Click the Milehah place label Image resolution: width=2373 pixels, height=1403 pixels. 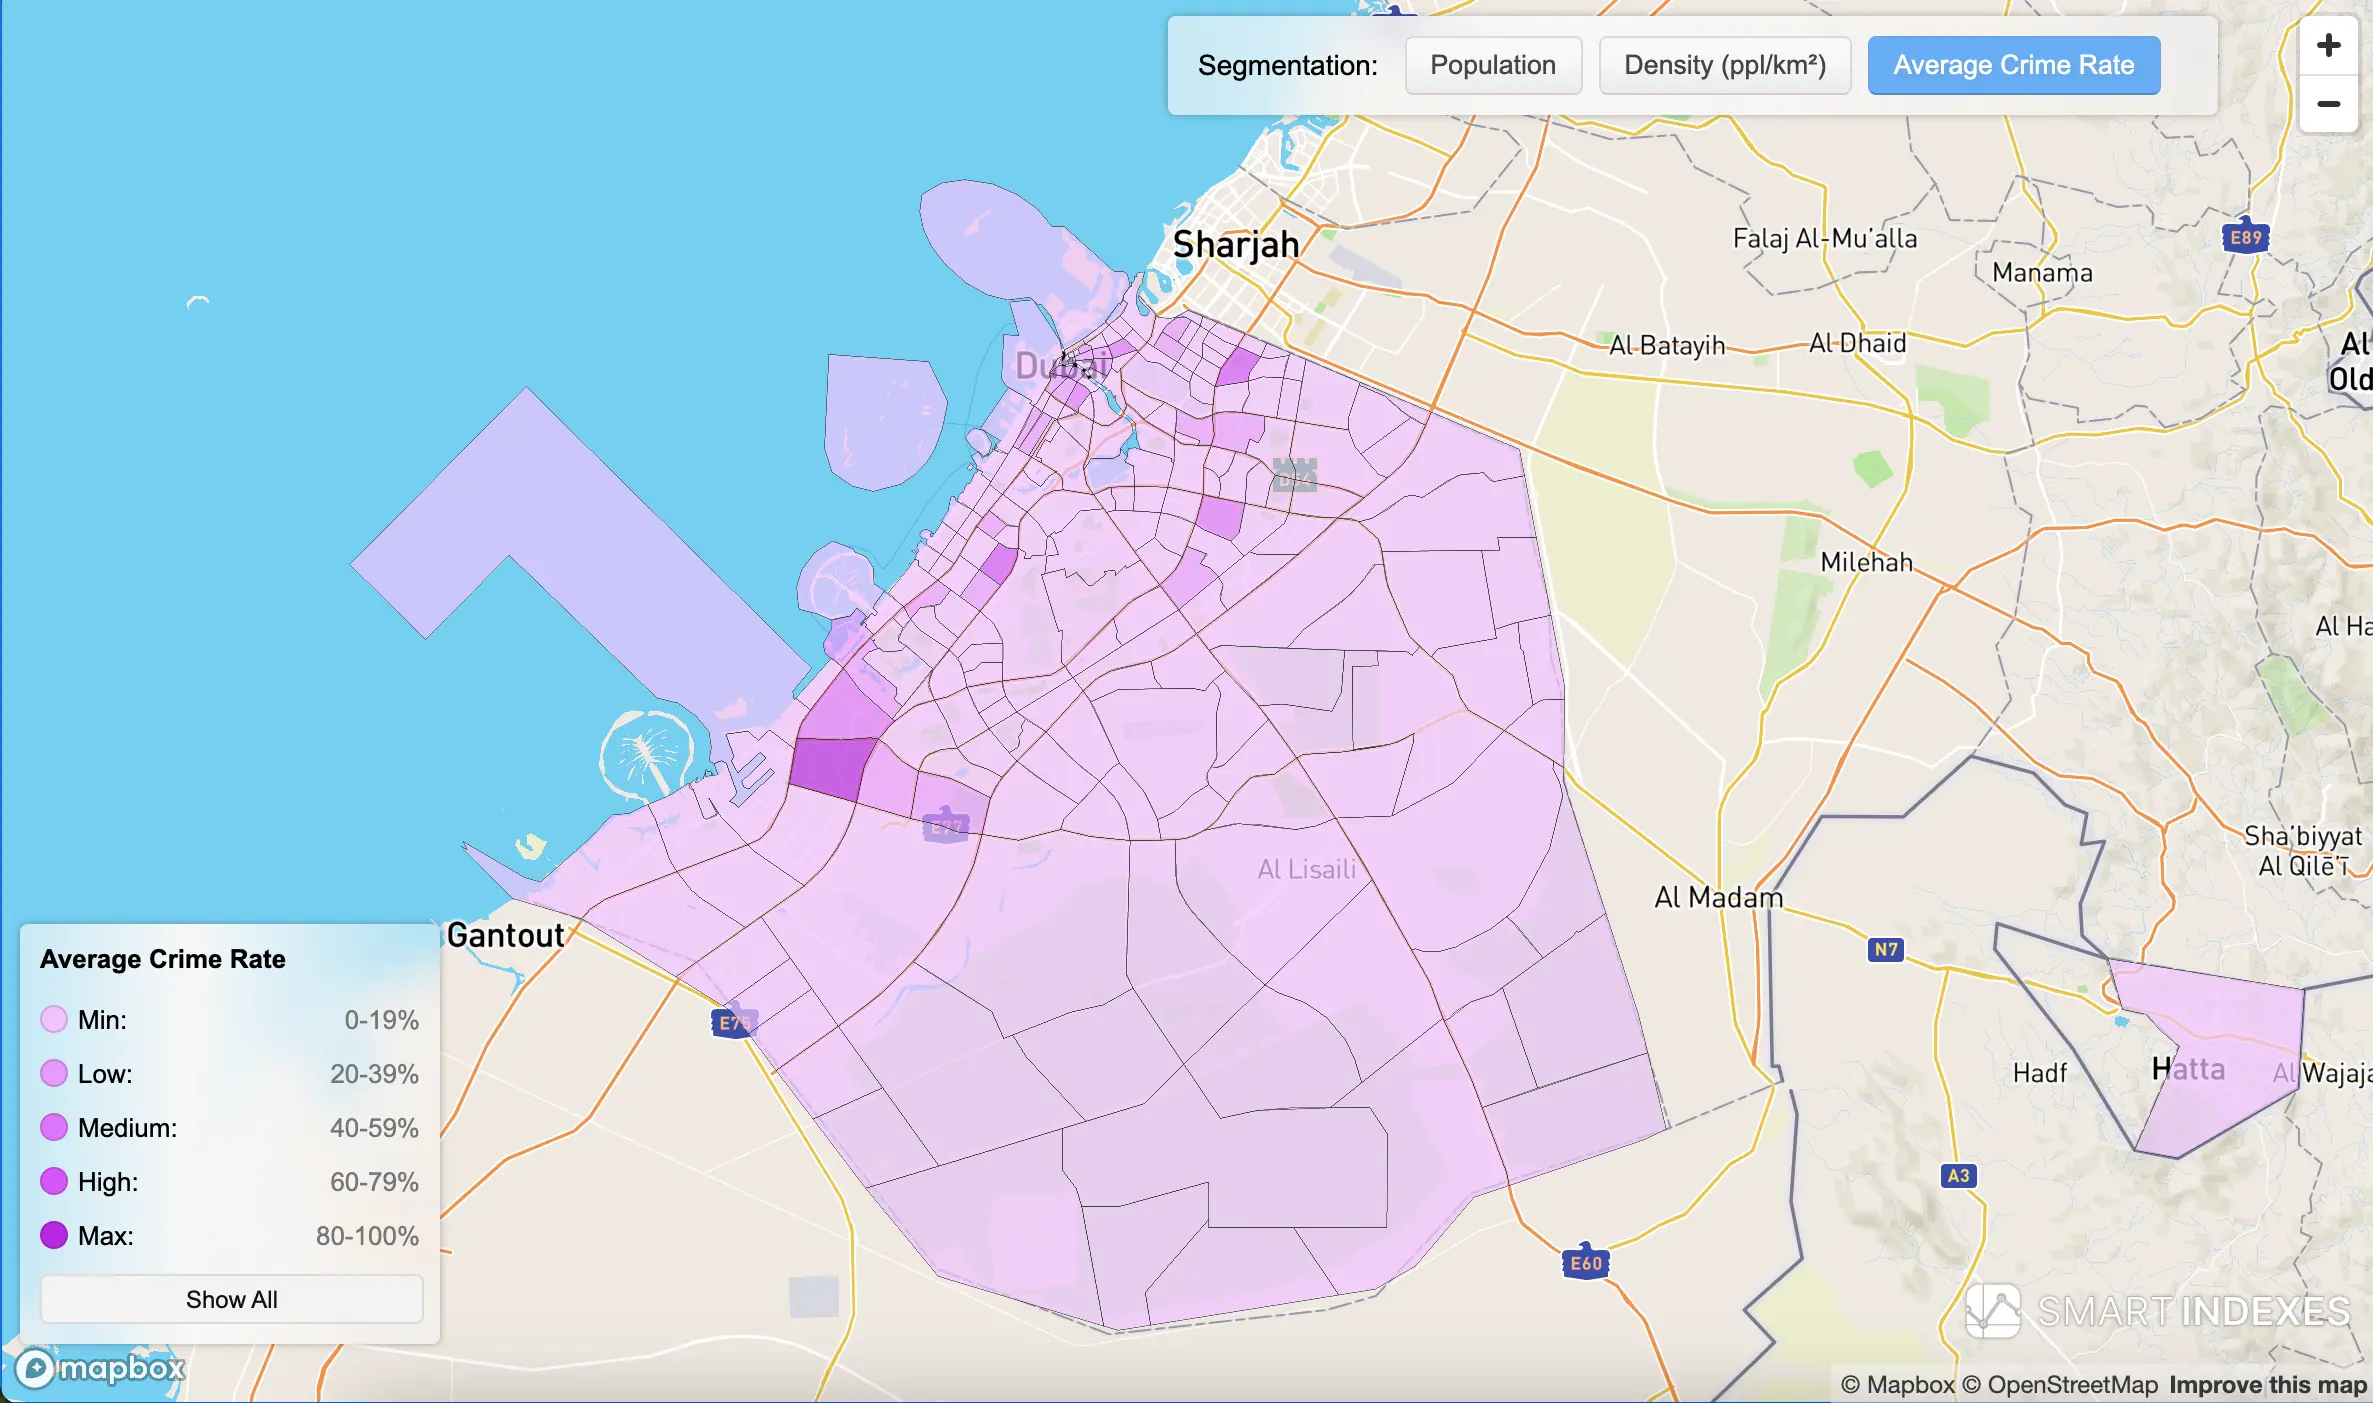[x=1866, y=562]
